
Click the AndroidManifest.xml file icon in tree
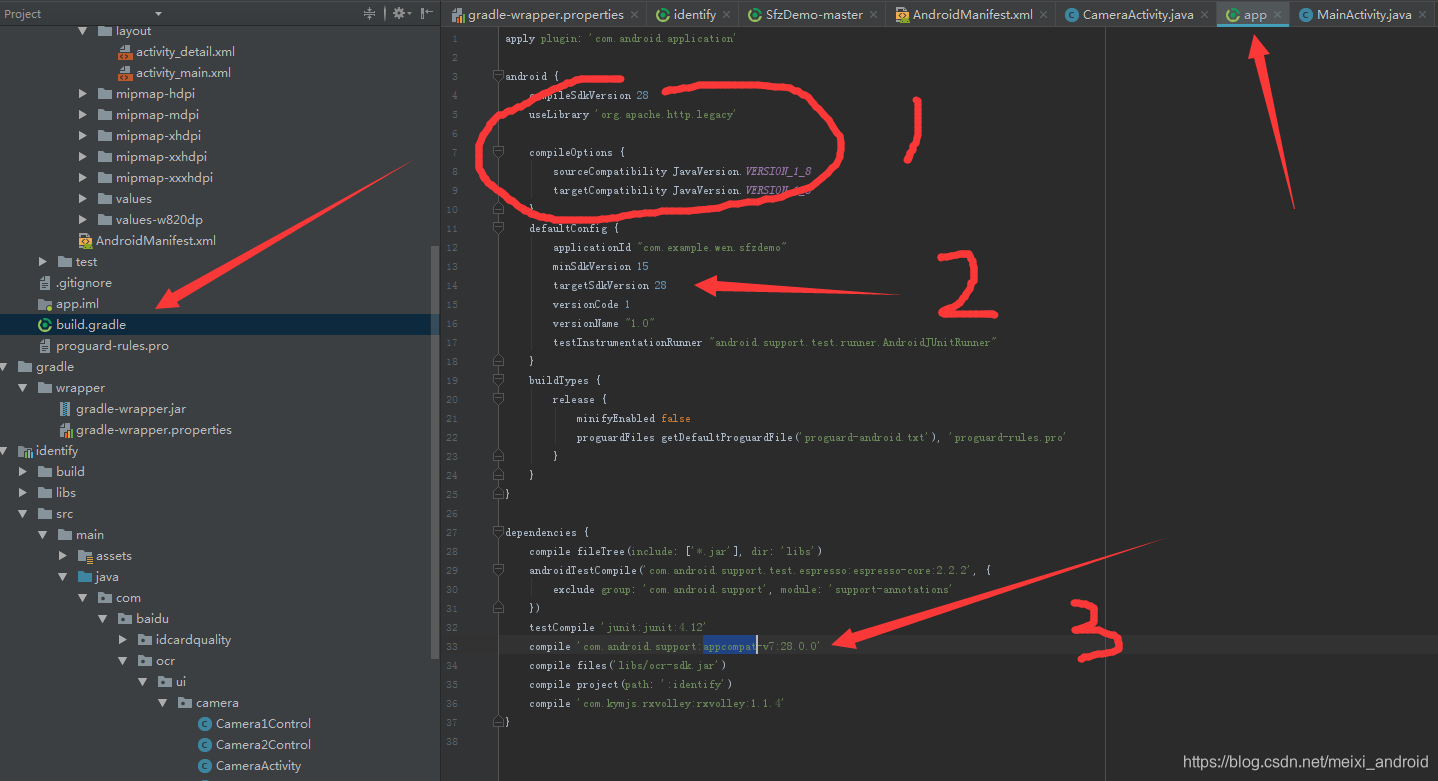86,241
